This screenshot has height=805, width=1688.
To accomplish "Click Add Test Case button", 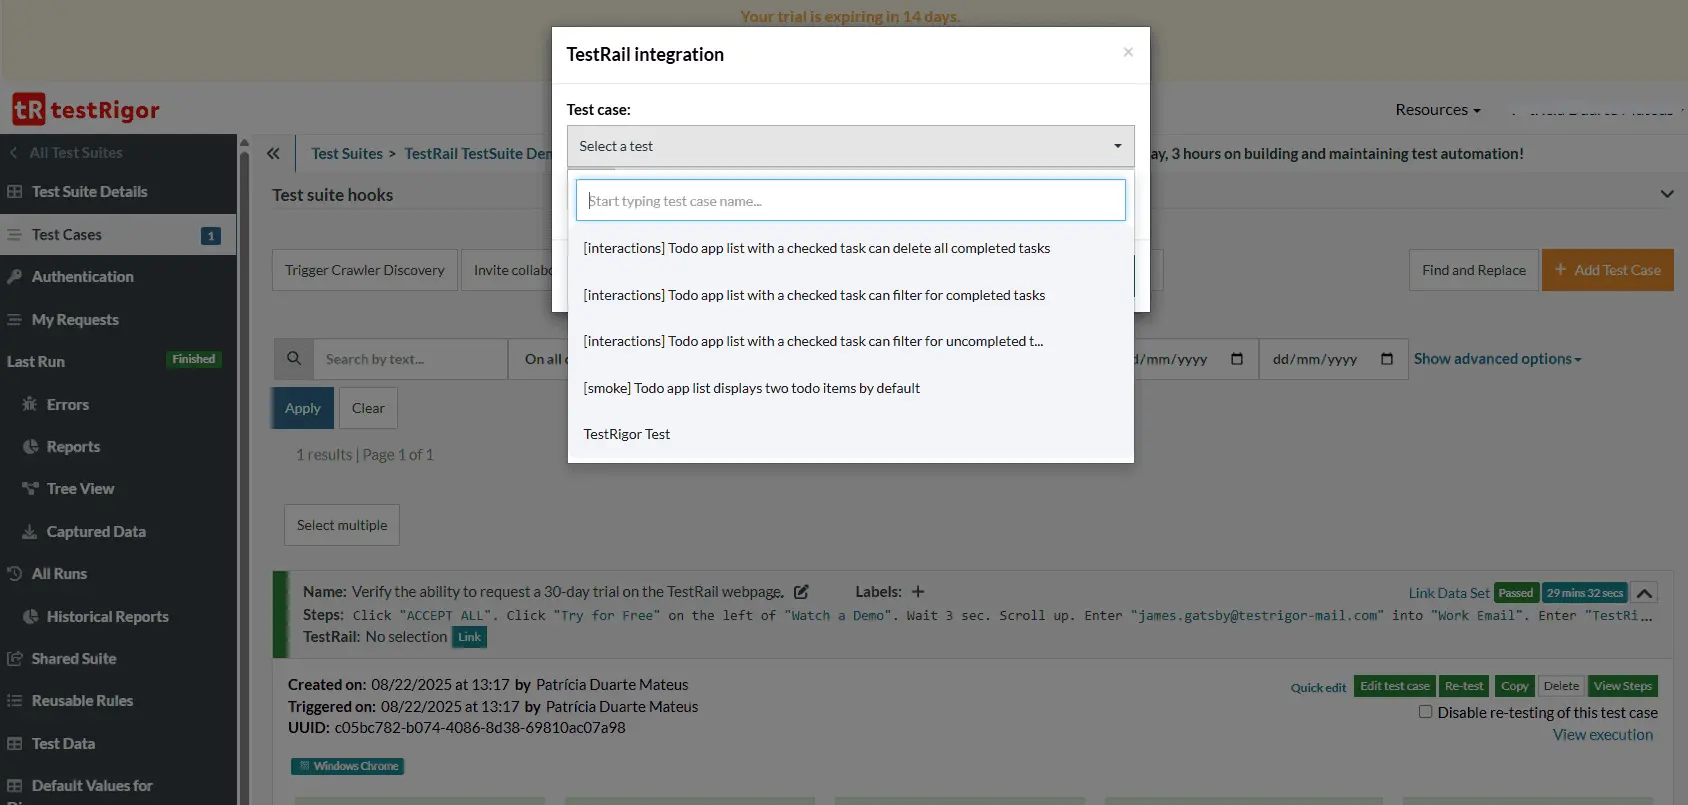I will tap(1607, 270).
